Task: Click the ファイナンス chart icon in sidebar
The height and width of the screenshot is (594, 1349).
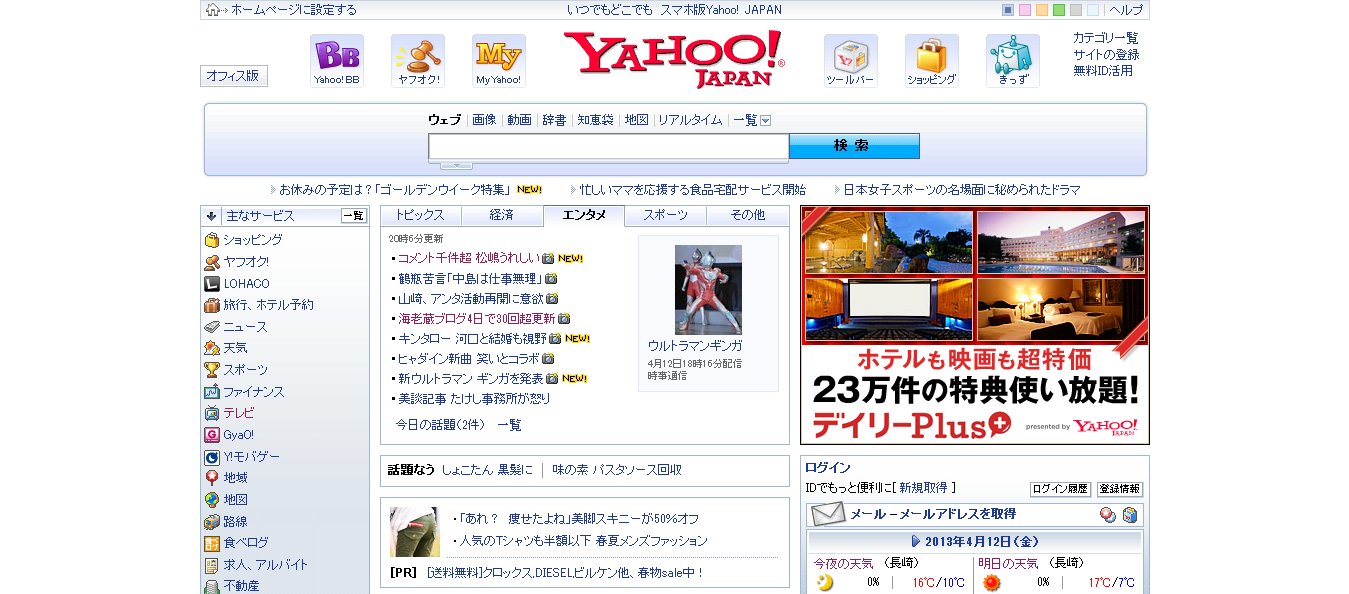Action: [212, 392]
